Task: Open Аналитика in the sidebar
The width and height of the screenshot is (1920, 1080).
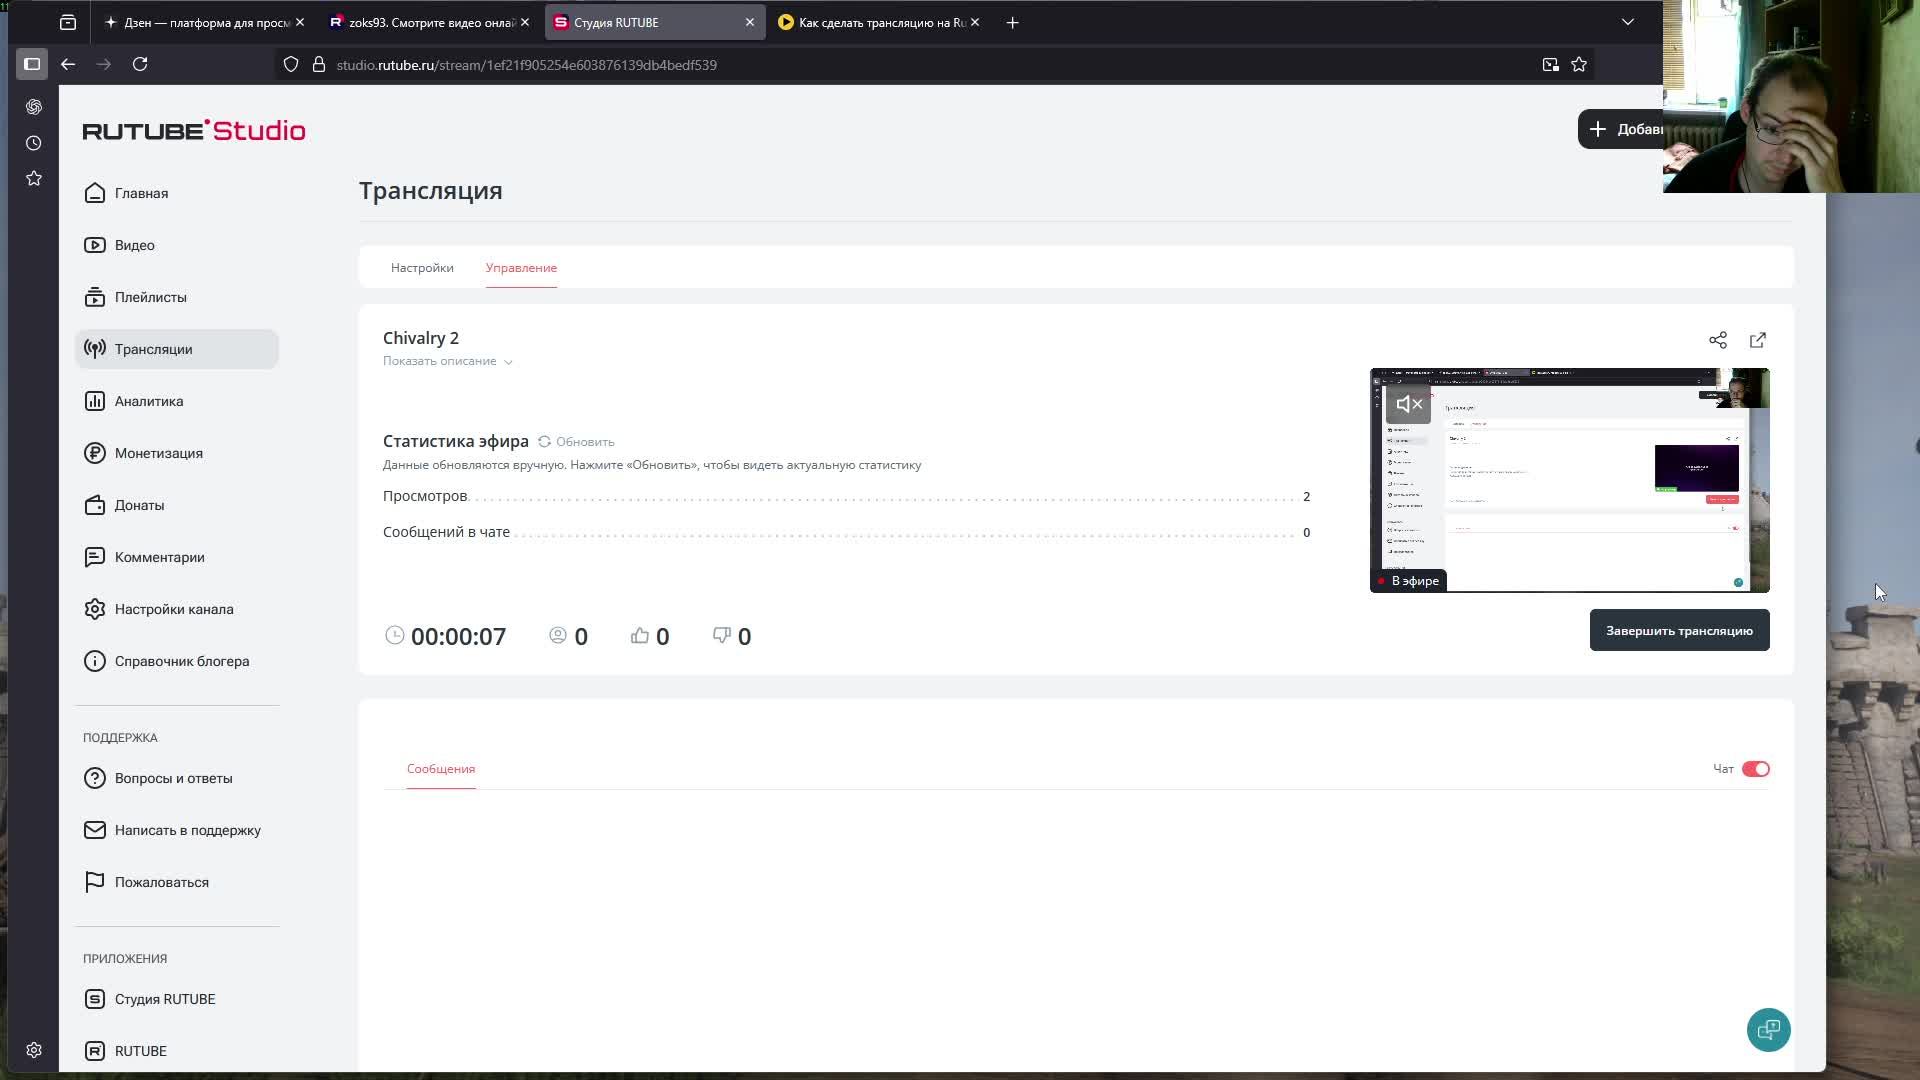Action: click(148, 401)
